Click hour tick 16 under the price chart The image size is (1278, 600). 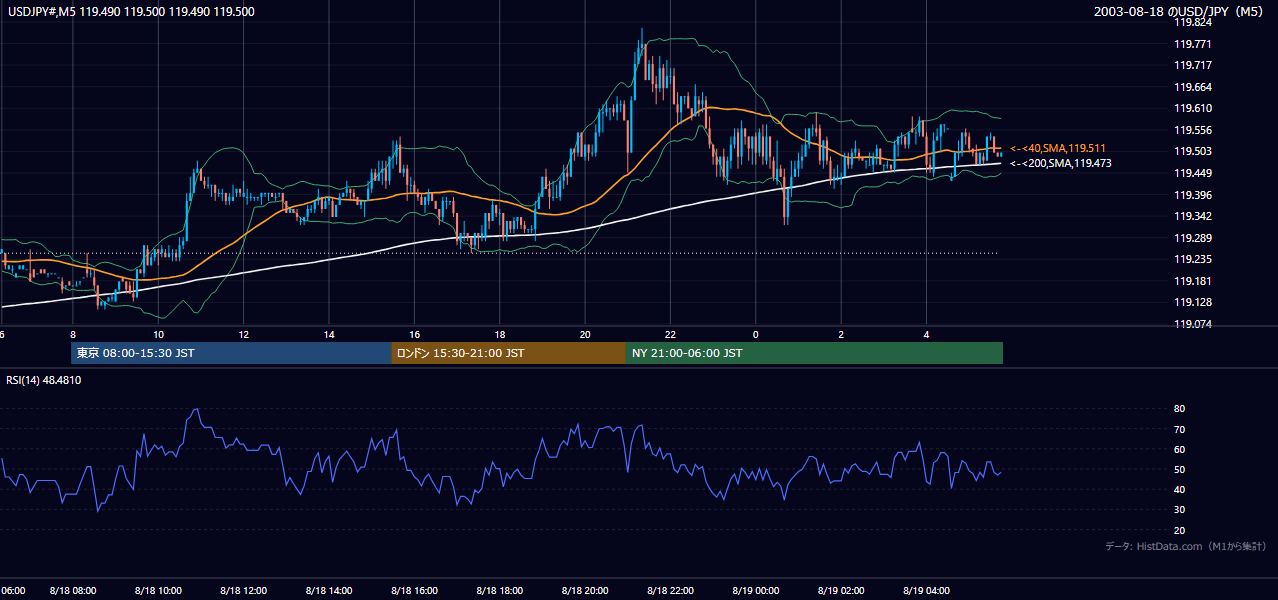(415, 334)
